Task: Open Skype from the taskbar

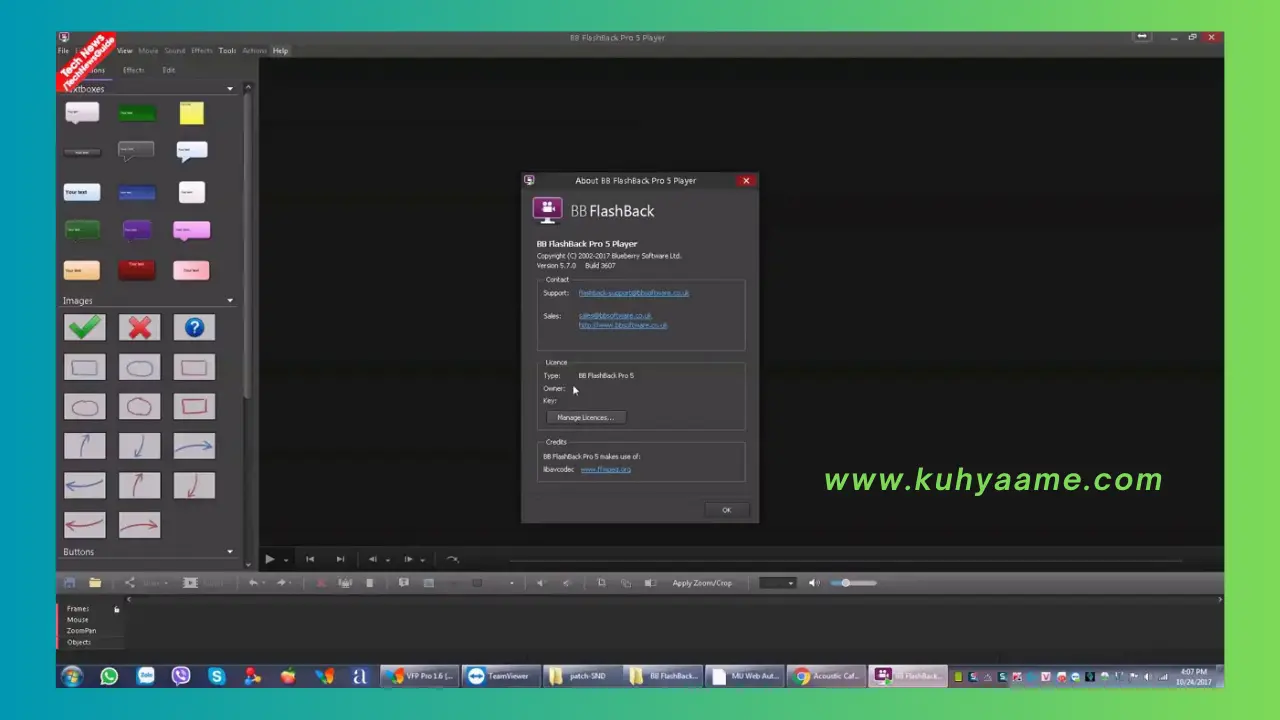Action: tap(217, 676)
